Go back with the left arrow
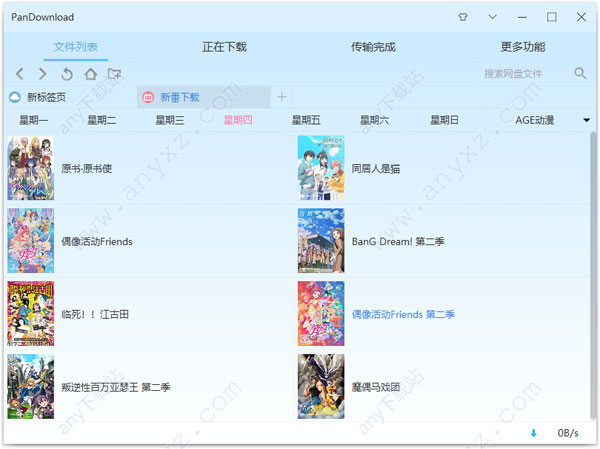The image size is (600, 449). [20, 73]
